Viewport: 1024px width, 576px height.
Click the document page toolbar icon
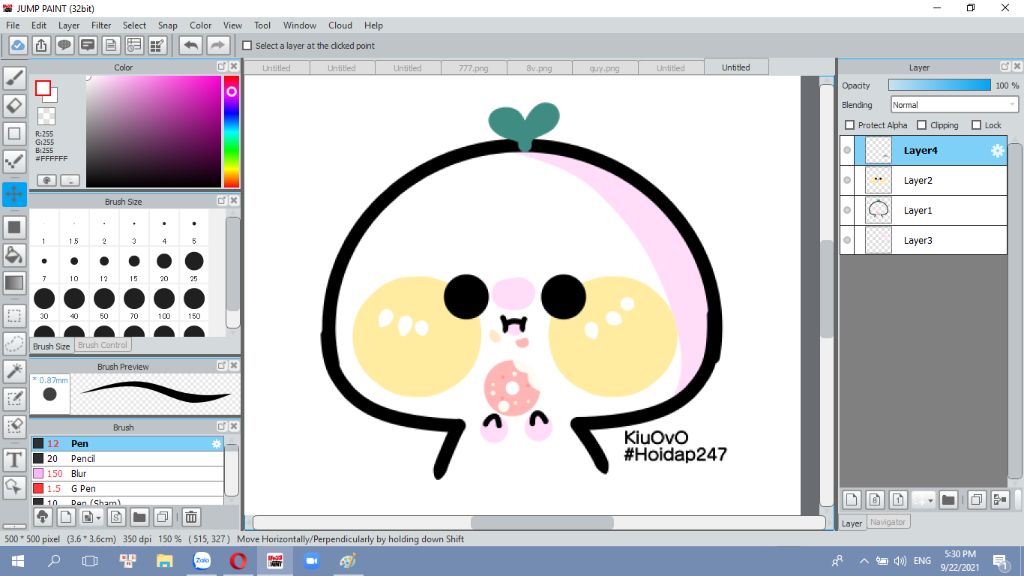111,46
